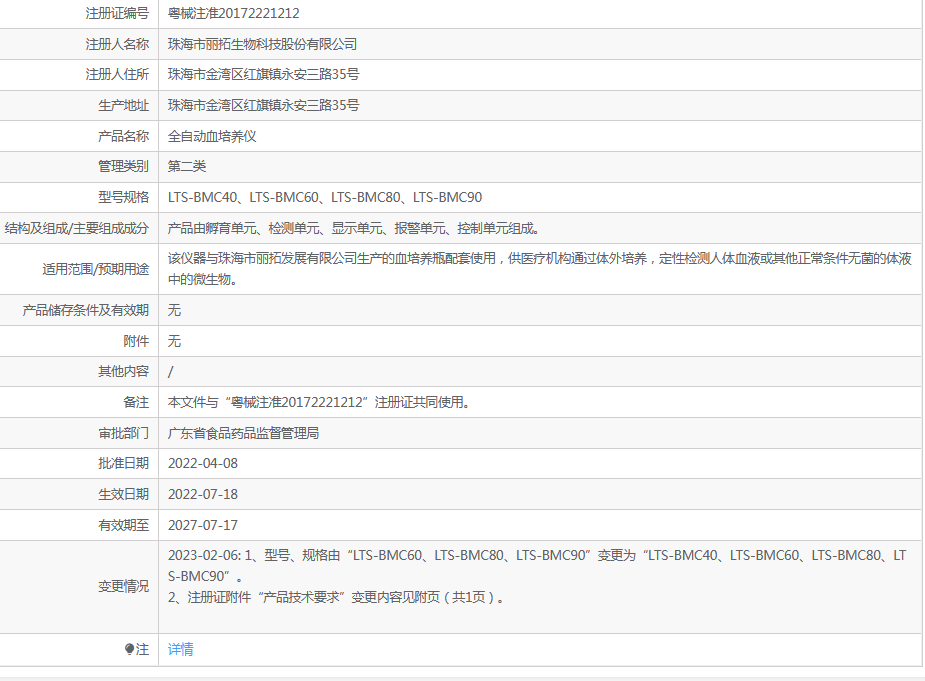Click the 结构及组成/主要组成成分 label
This screenshot has height=681, width=925.
click(x=77, y=228)
